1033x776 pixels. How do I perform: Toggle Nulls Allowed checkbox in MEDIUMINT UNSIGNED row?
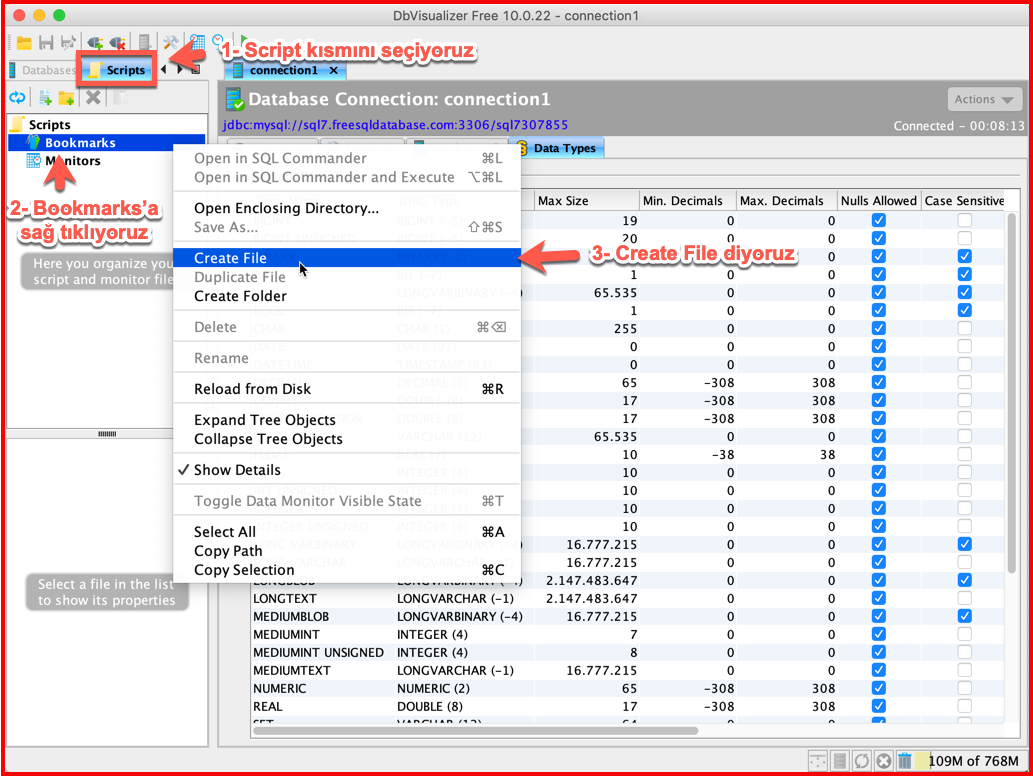click(x=878, y=651)
